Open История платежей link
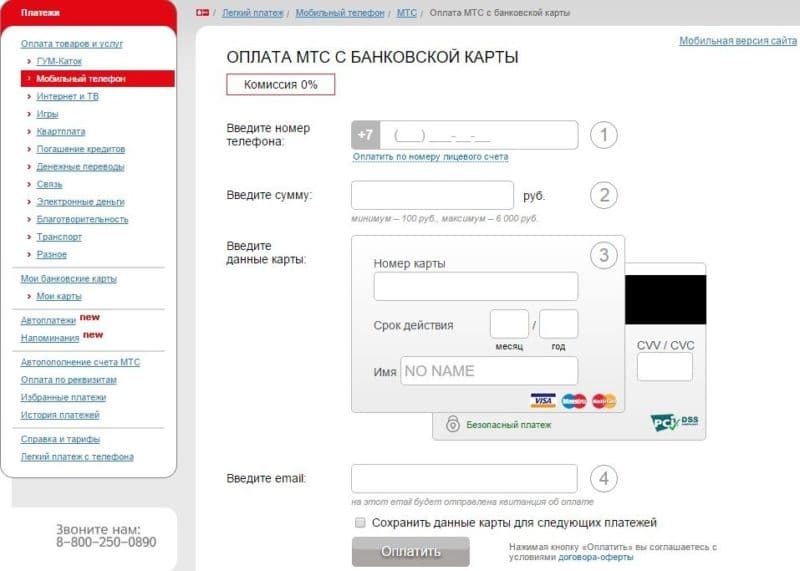 [x=60, y=415]
